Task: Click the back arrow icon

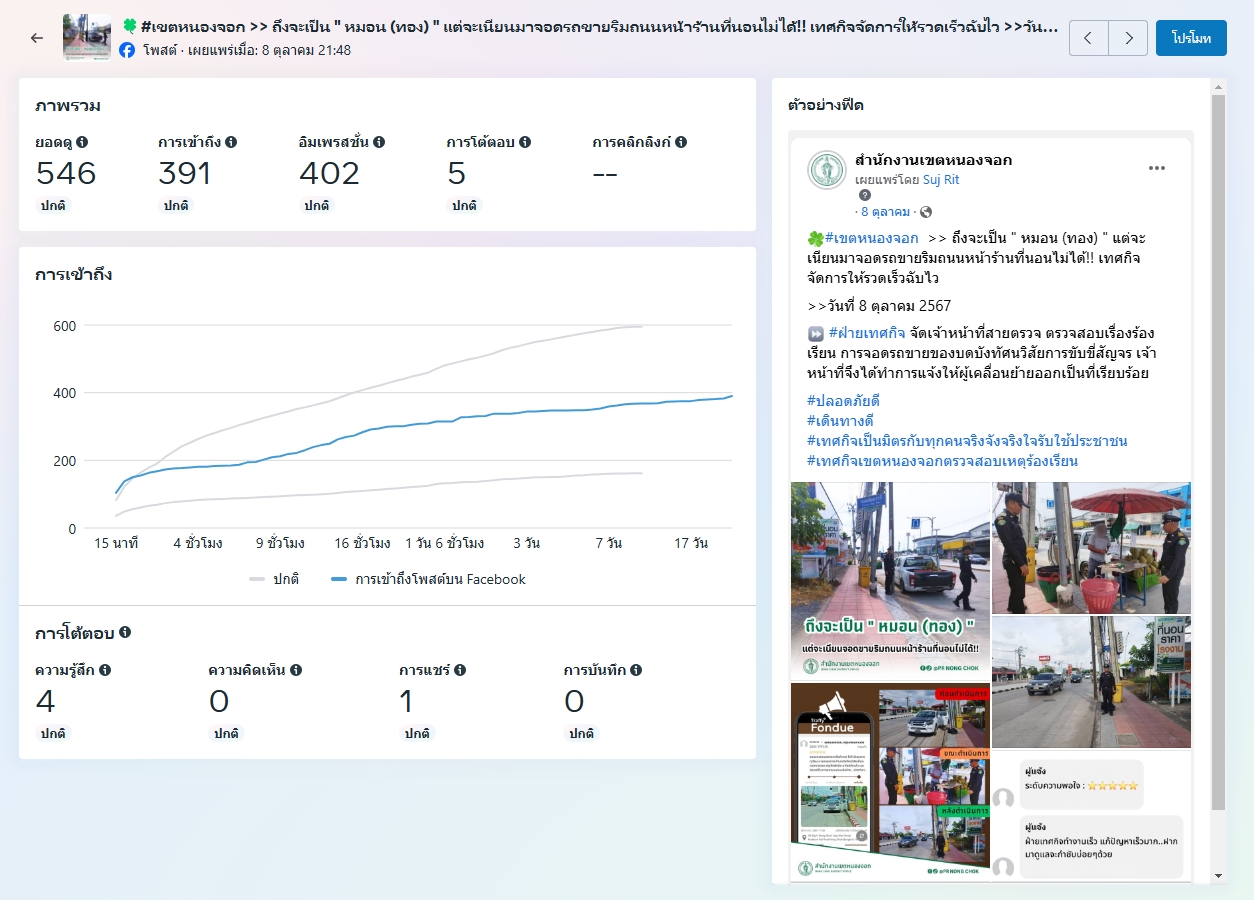Action: [x=37, y=38]
